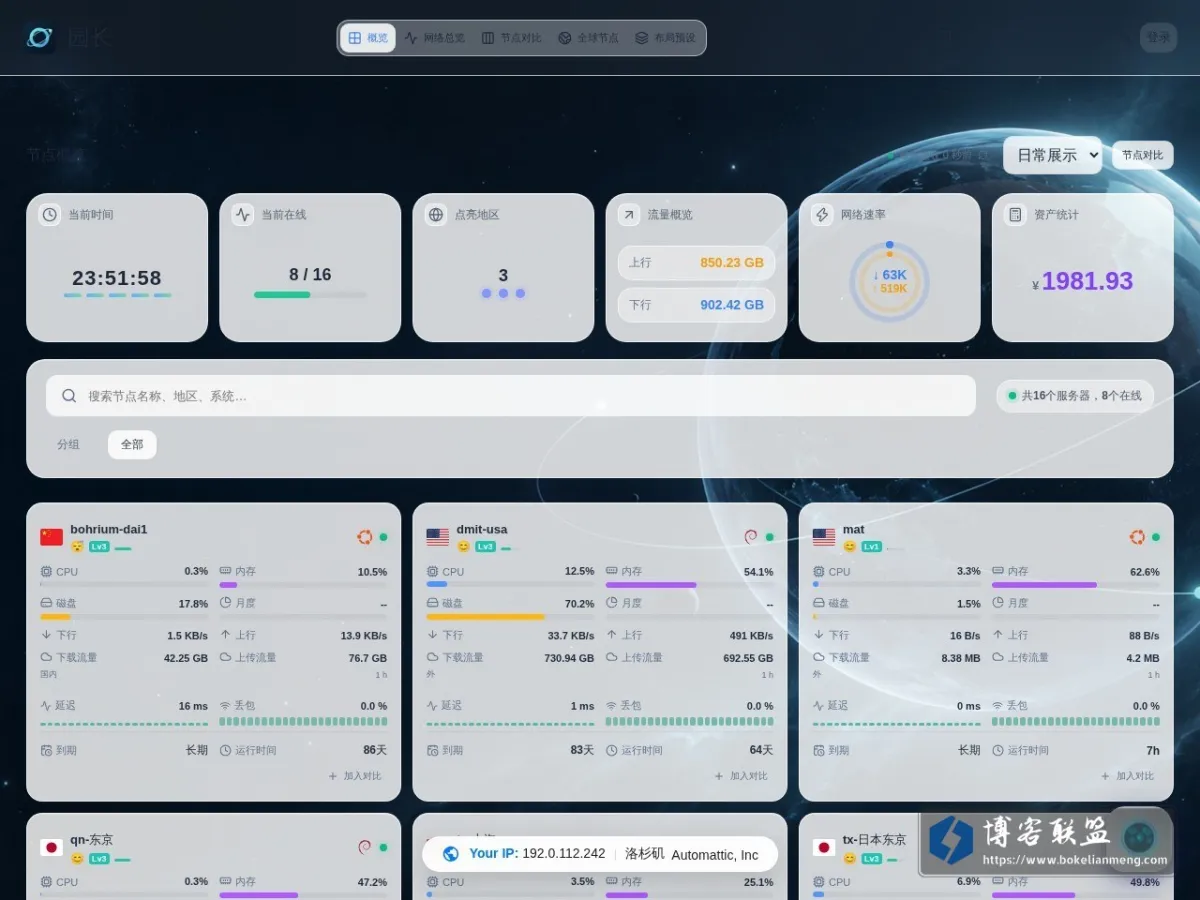Click the Debian OS icon on qn-东京 card
The width and height of the screenshot is (1200, 900).
tap(365, 847)
